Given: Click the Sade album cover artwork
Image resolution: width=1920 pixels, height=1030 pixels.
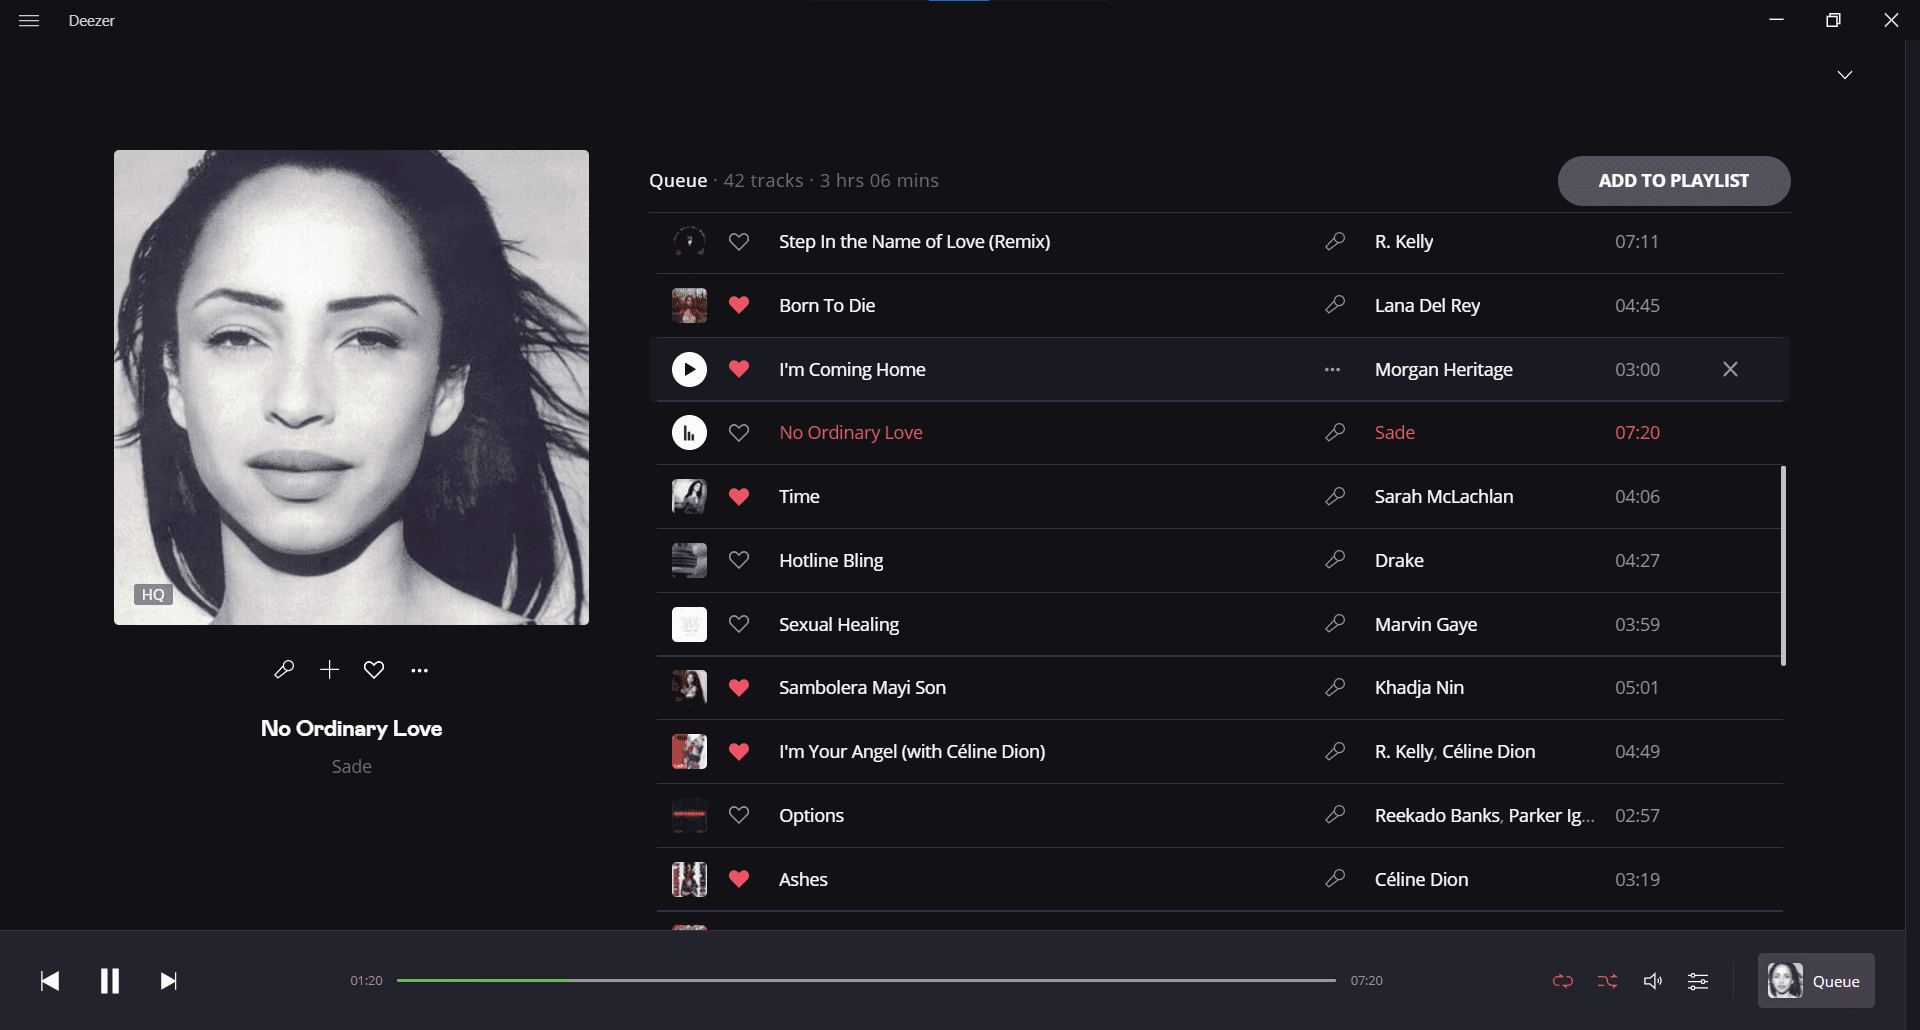Looking at the screenshot, I should tap(351, 387).
